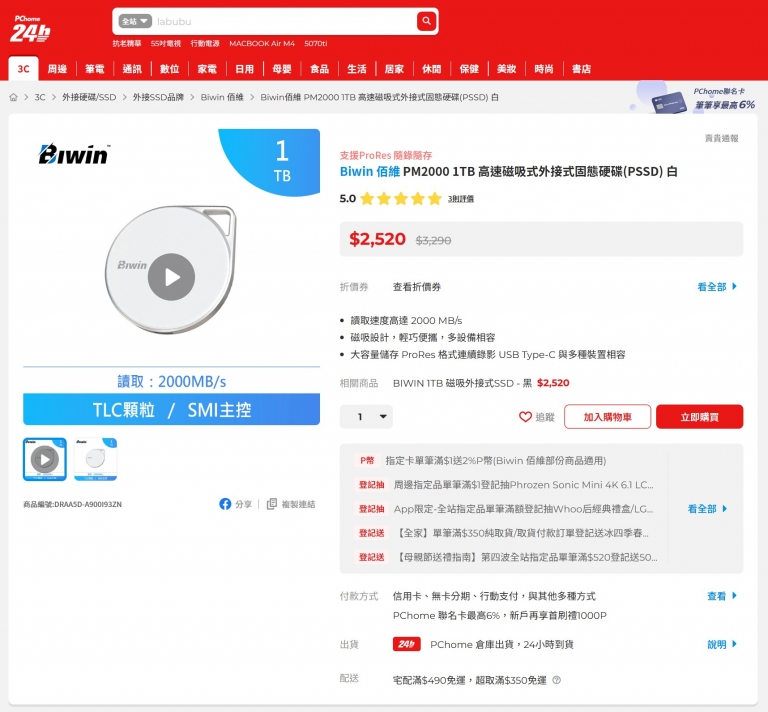Open the 全站 search scope dropdown
The height and width of the screenshot is (712, 768).
[135, 21]
